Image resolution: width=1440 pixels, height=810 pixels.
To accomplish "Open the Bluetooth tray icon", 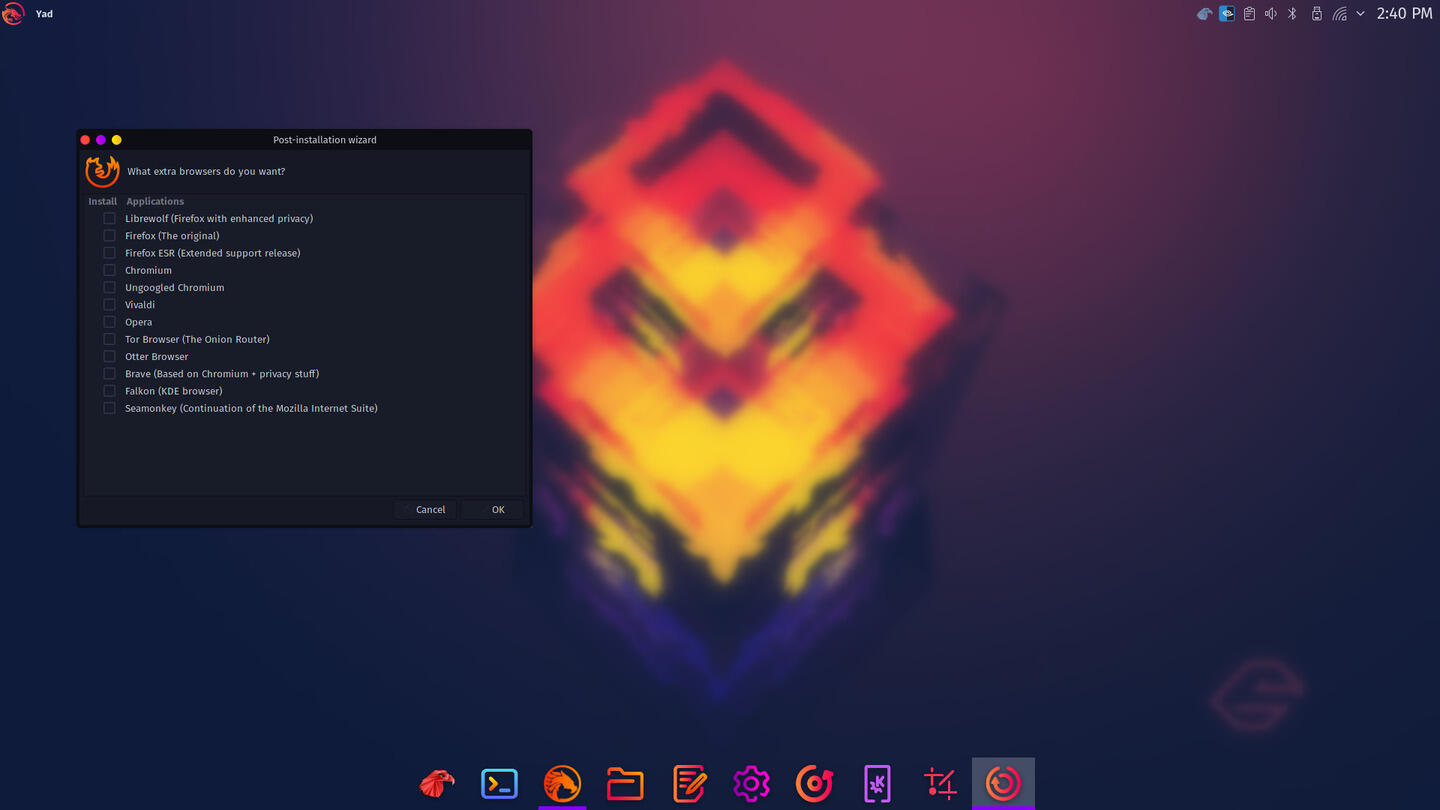I will coord(1292,14).
